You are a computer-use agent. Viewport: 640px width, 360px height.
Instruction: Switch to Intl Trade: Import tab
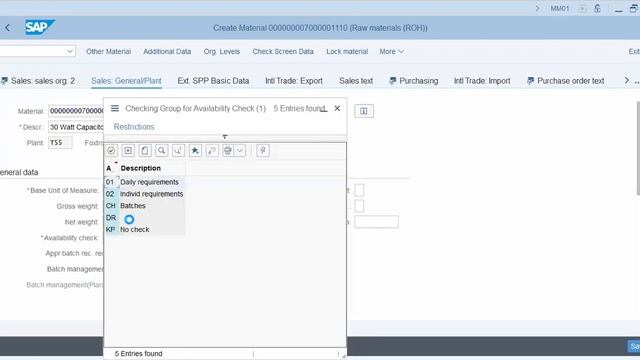pyautogui.click(x=482, y=81)
